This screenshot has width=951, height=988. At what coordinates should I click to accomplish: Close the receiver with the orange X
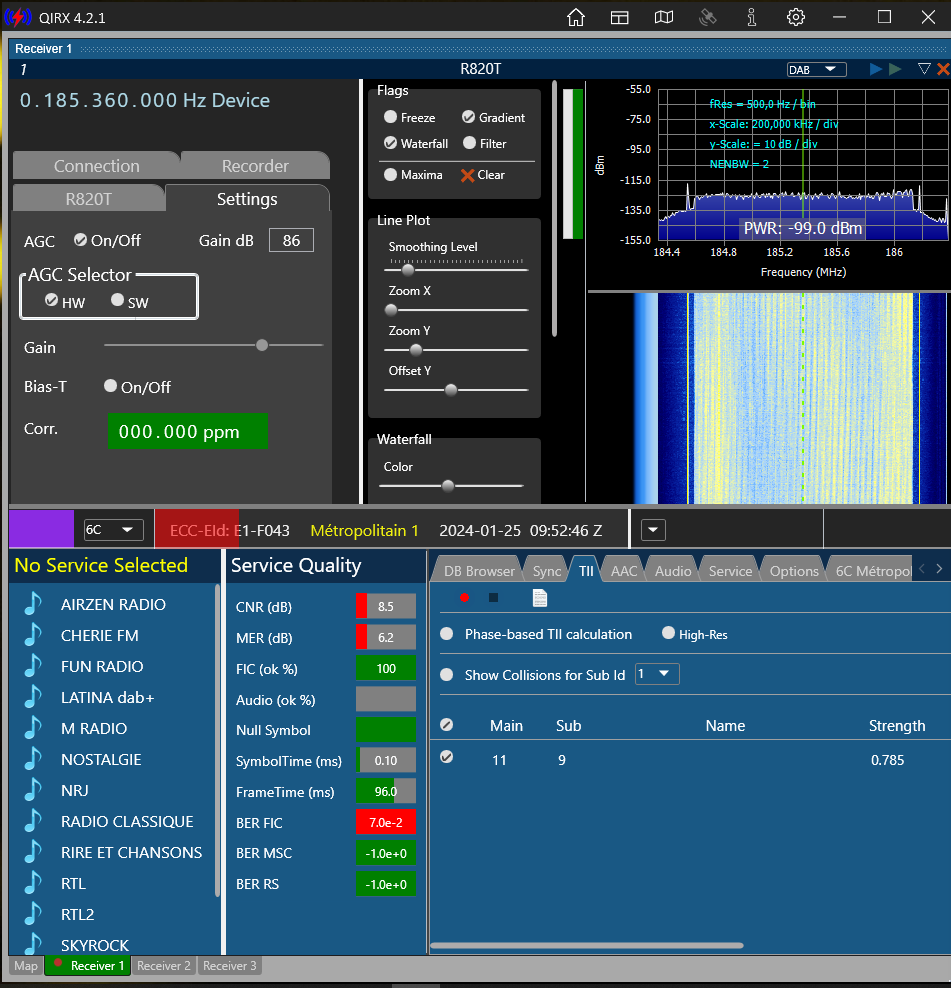coord(943,69)
